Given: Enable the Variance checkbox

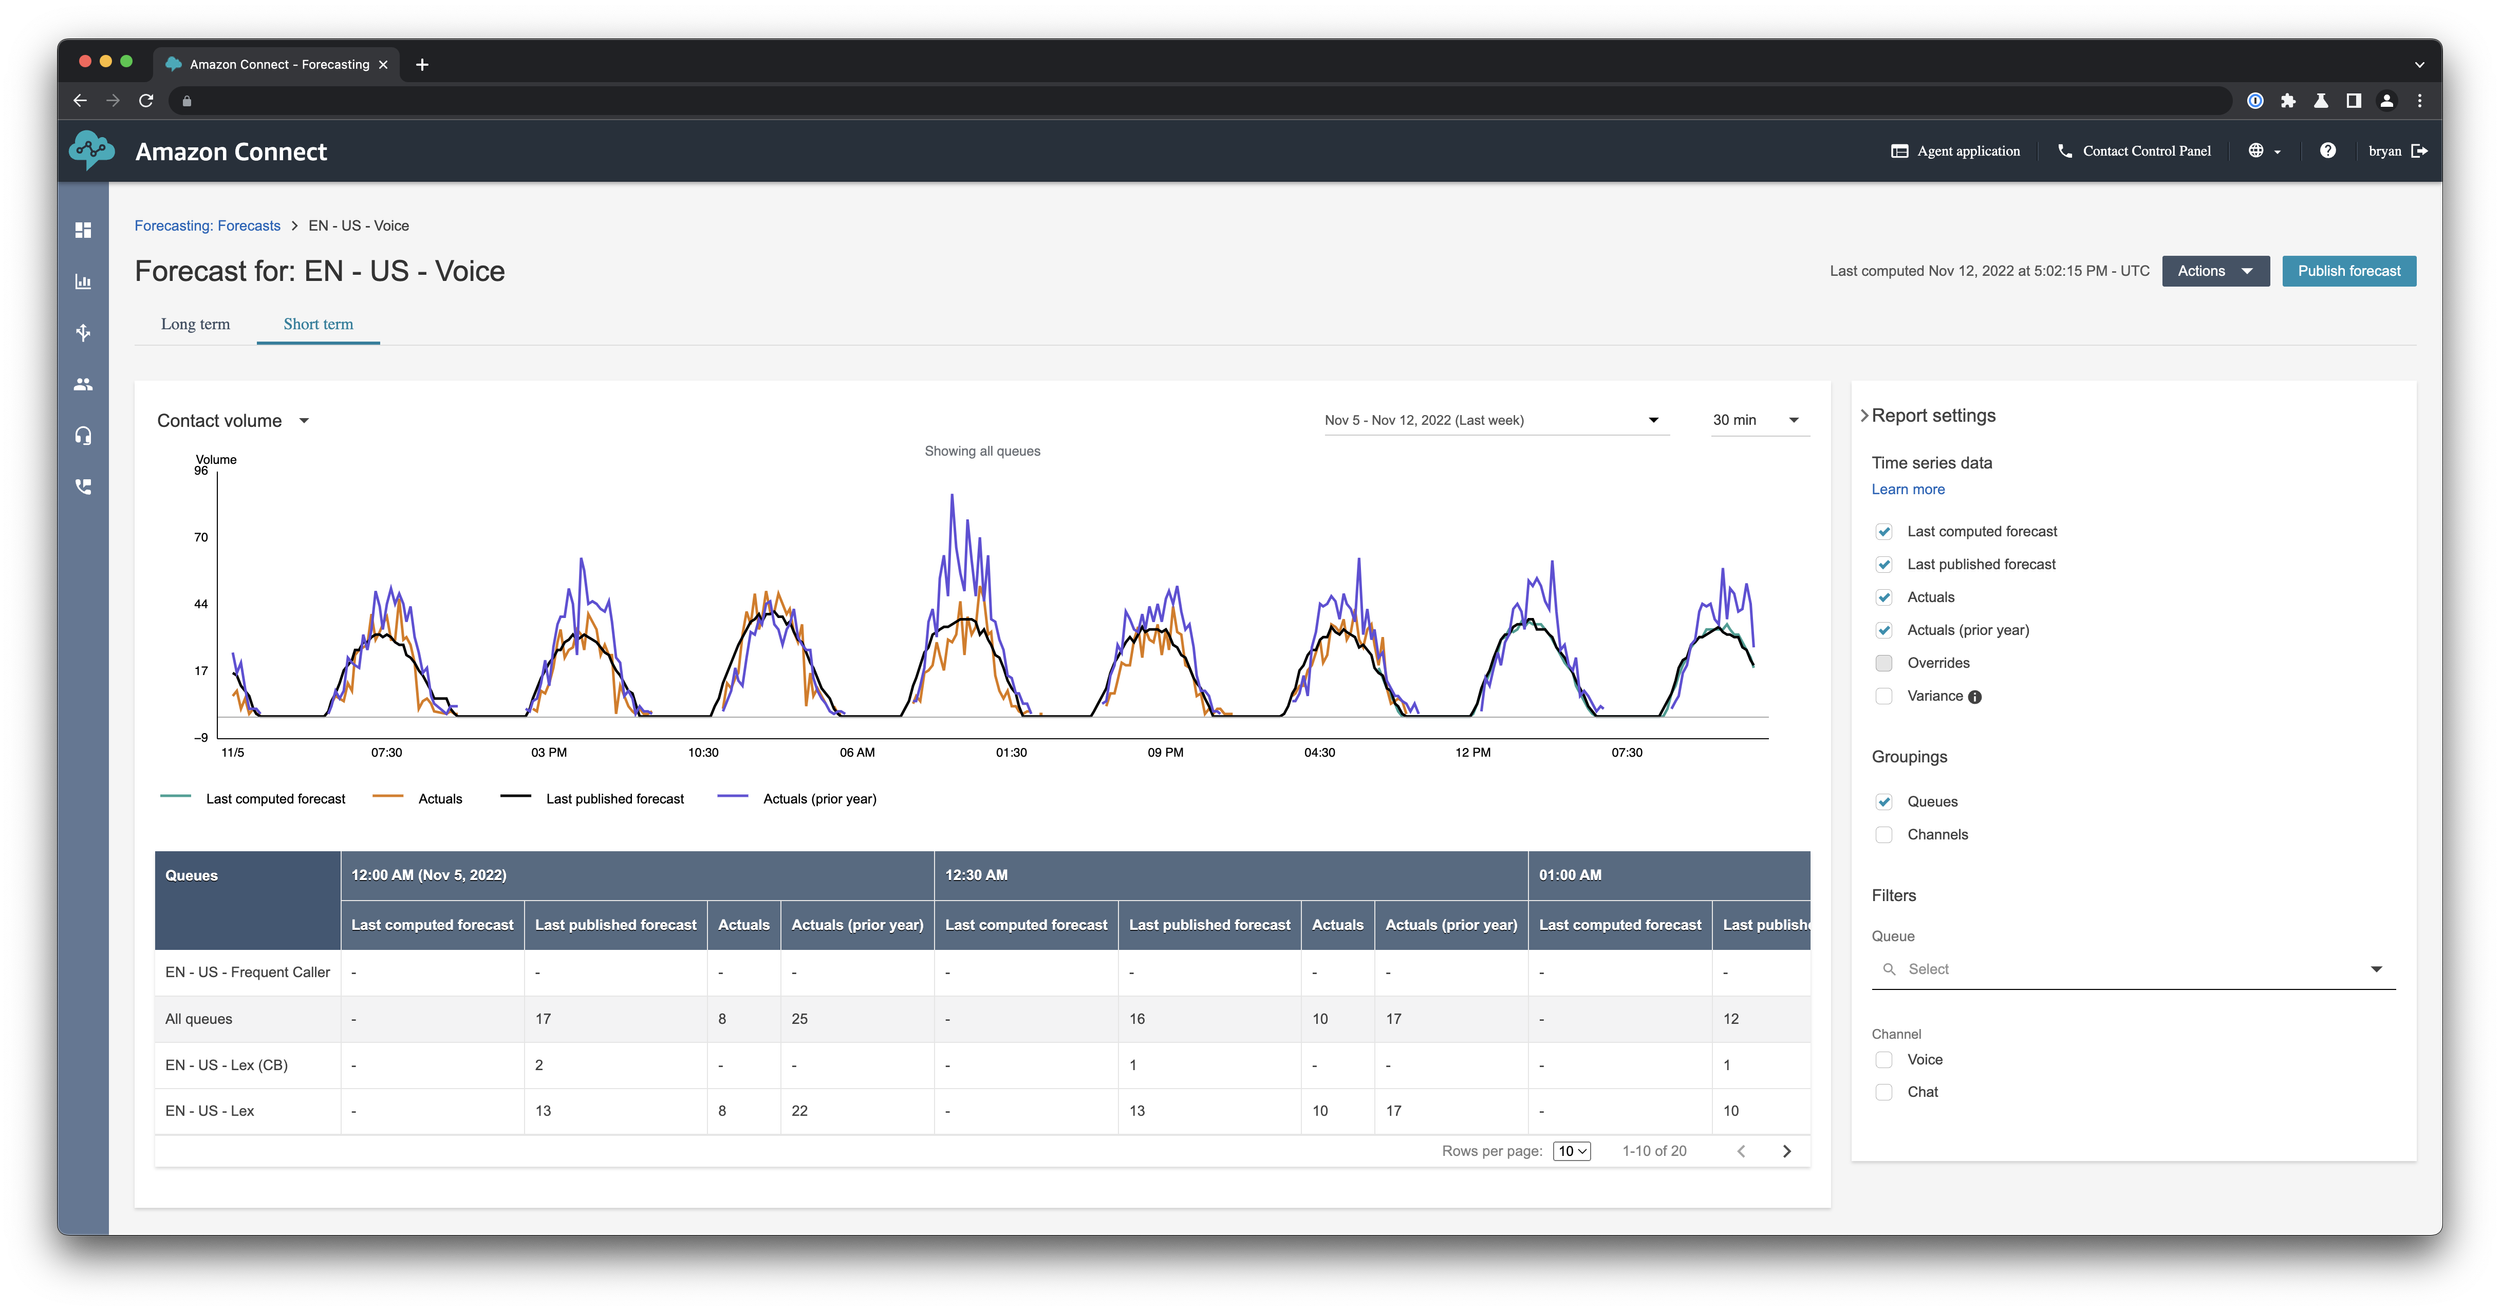Looking at the screenshot, I should pyautogui.click(x=1884, y=696).
